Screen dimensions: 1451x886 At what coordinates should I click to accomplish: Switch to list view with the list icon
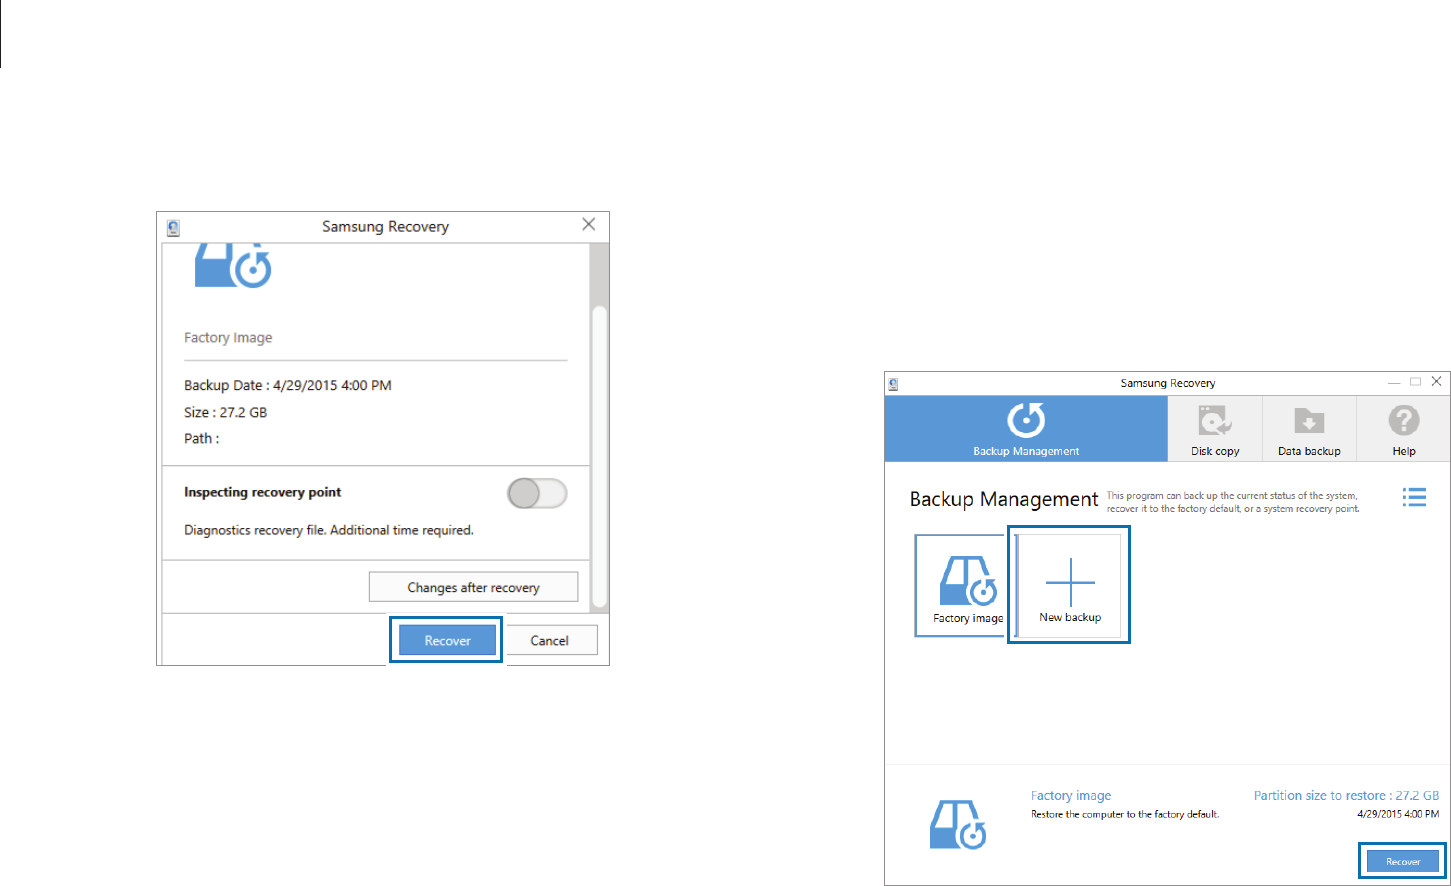pos(1414,497)
